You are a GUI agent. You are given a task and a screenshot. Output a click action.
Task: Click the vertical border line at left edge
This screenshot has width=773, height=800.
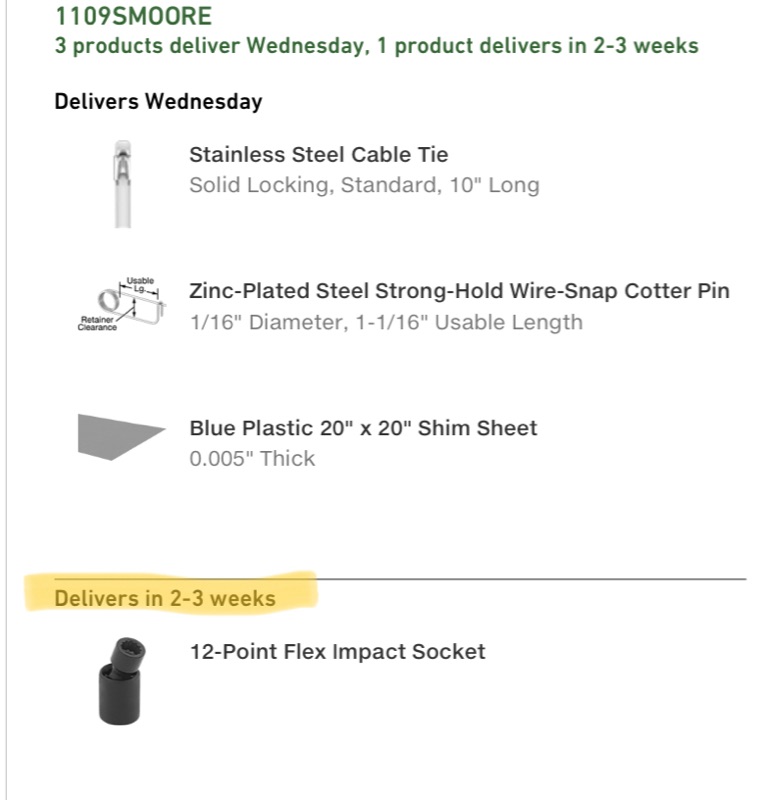[x=7, y=400]
